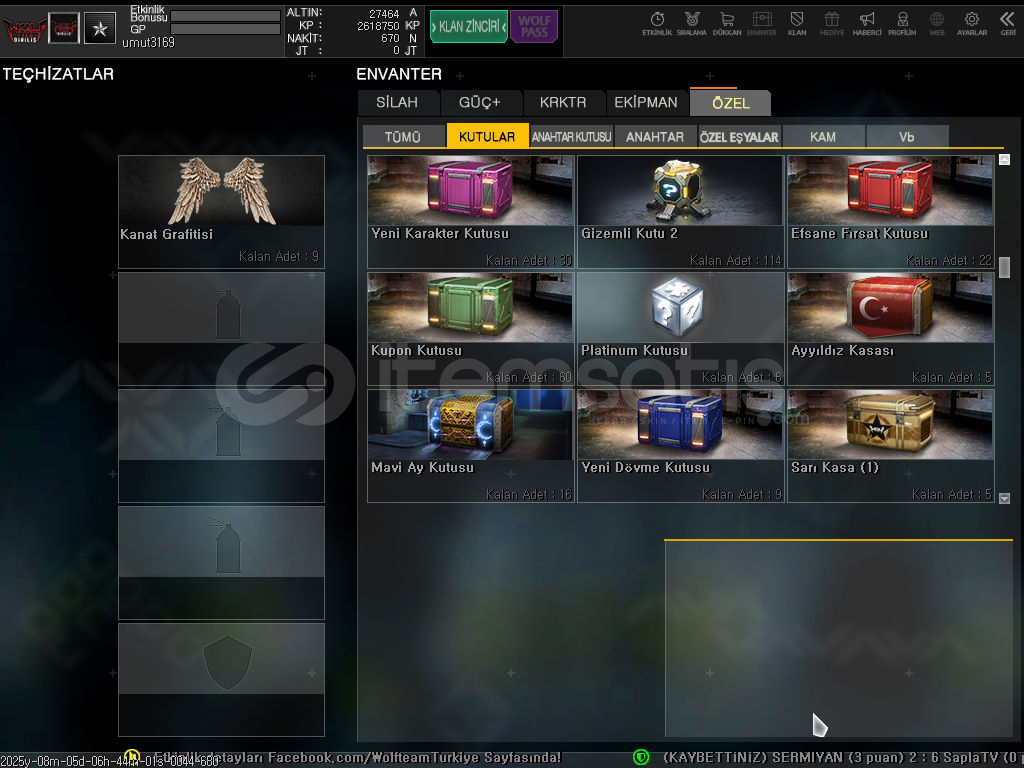Select the ÖZEL inventory tab
Screen dimensions: 1024x768
(731, 103)
